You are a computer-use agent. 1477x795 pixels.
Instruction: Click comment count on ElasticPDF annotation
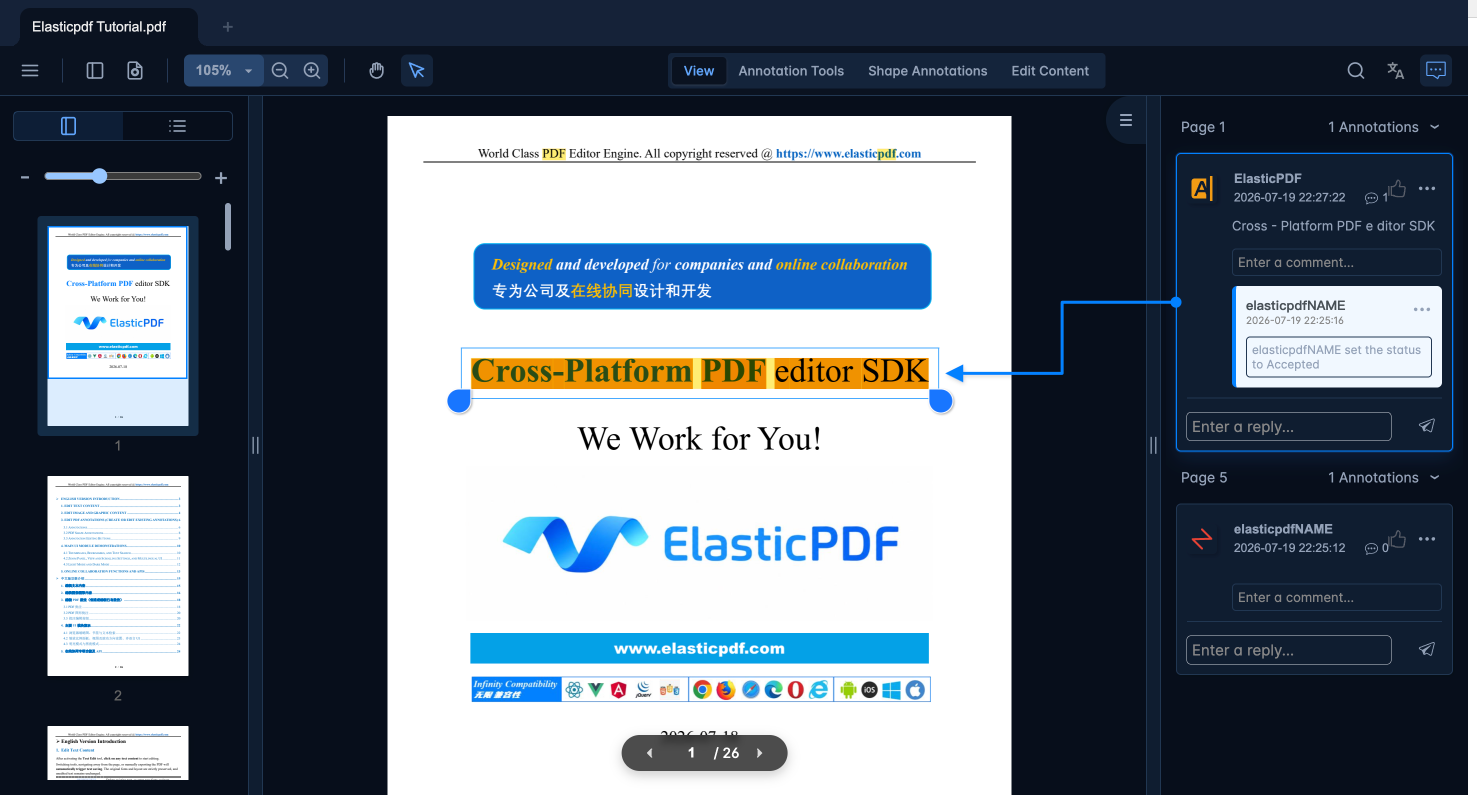point(1376,198)
